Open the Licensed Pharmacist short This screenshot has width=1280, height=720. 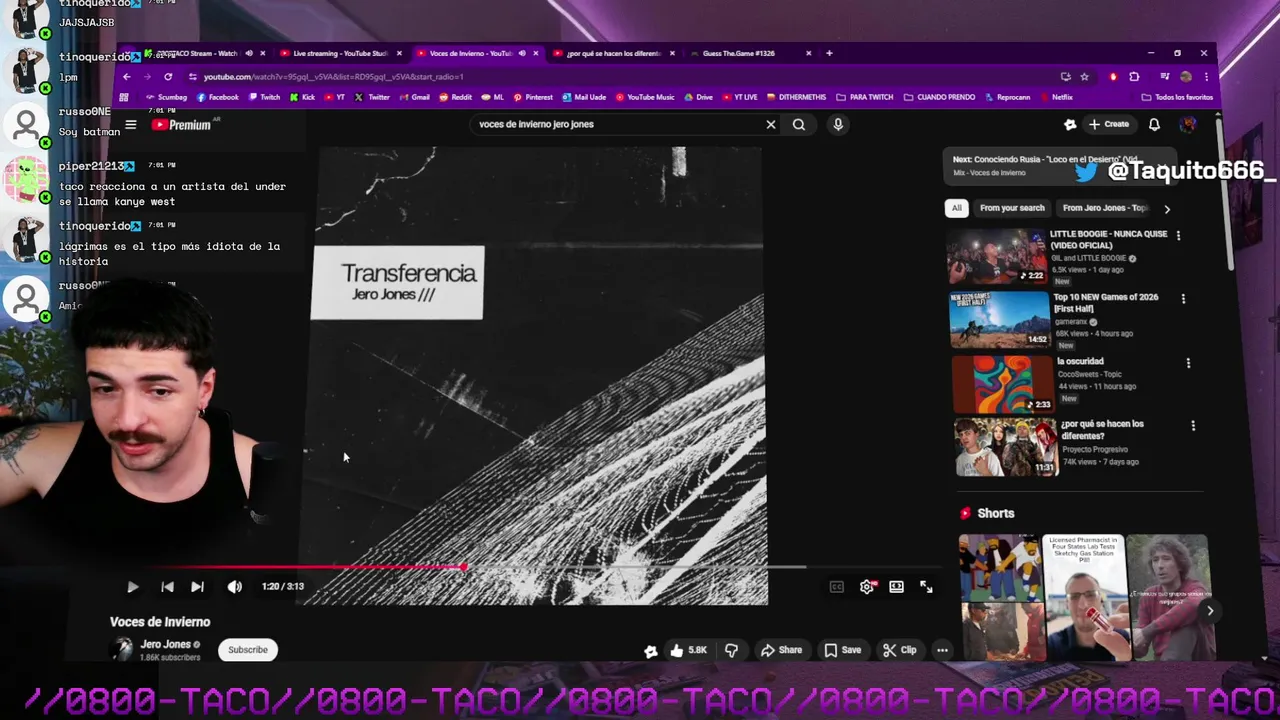1085,597
